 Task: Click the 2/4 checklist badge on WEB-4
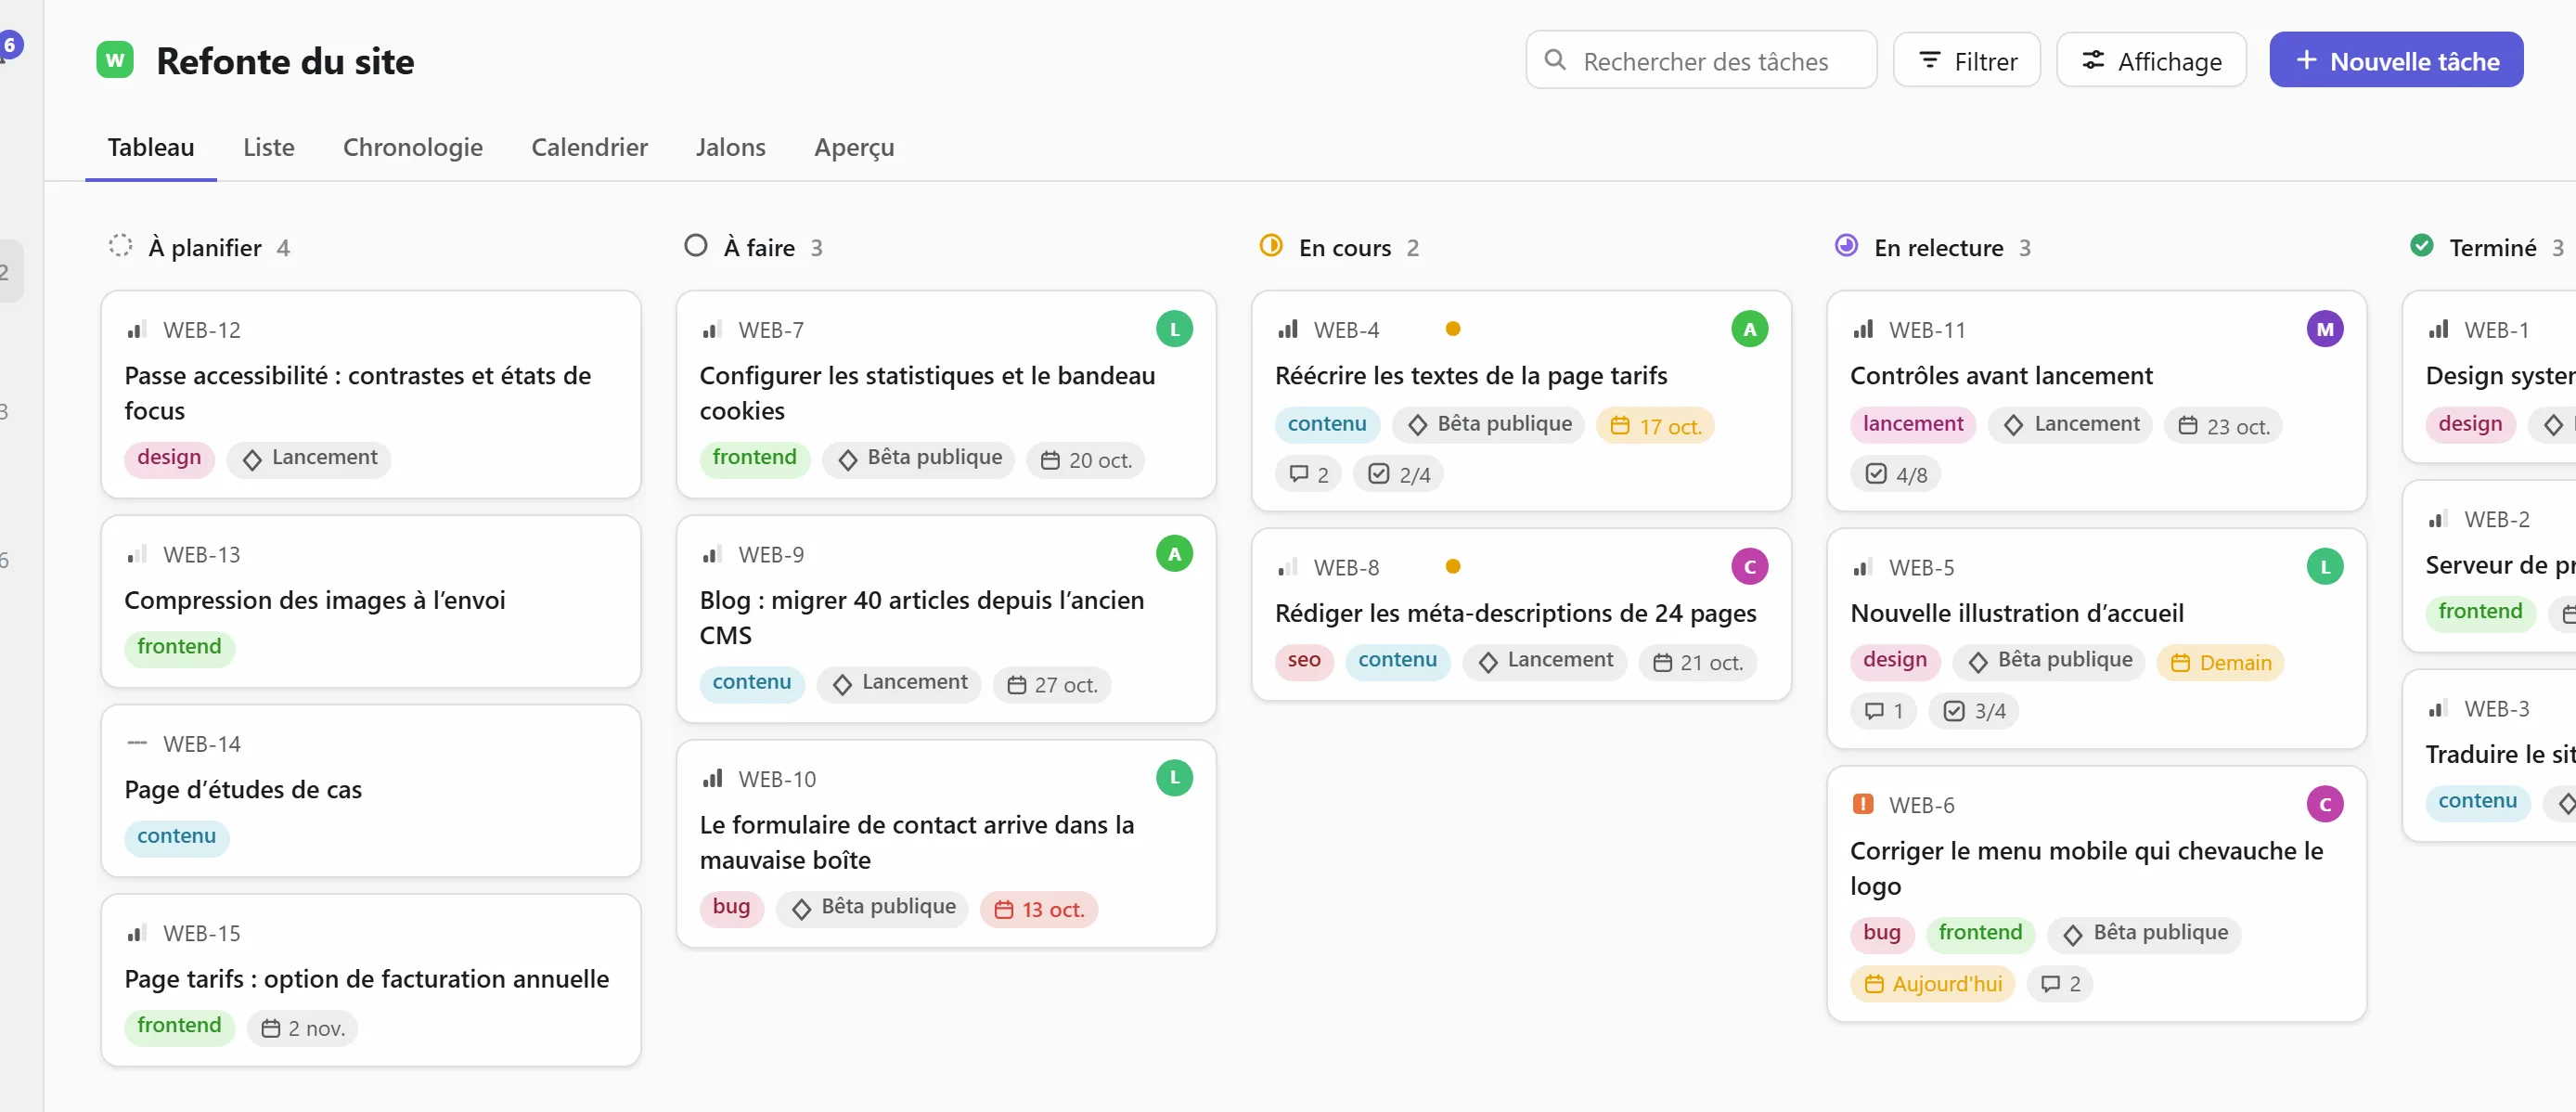coord(1398,474)
